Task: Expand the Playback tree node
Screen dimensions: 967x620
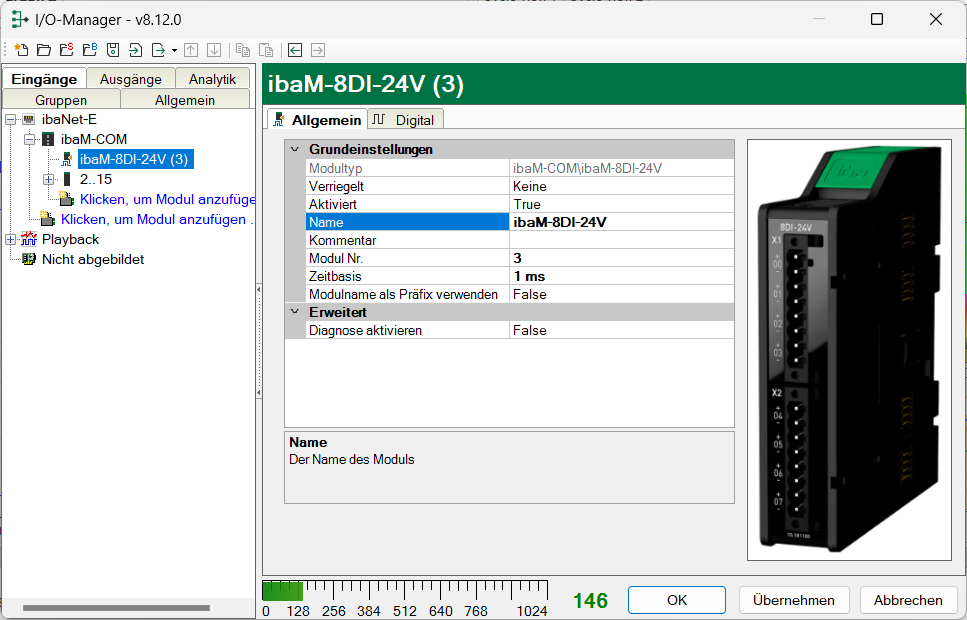Action: coord(10,239)
